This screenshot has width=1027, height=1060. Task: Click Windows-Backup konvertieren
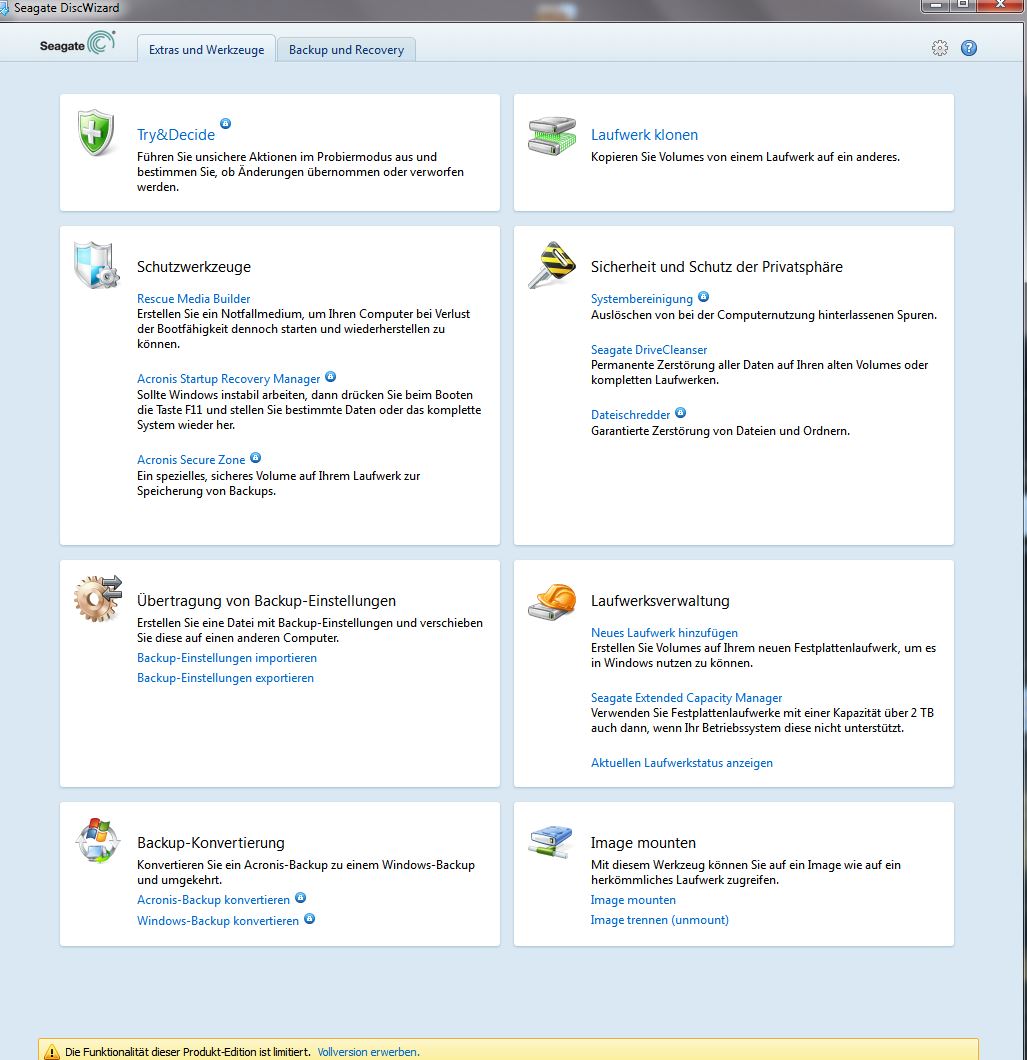coord(218,921)
